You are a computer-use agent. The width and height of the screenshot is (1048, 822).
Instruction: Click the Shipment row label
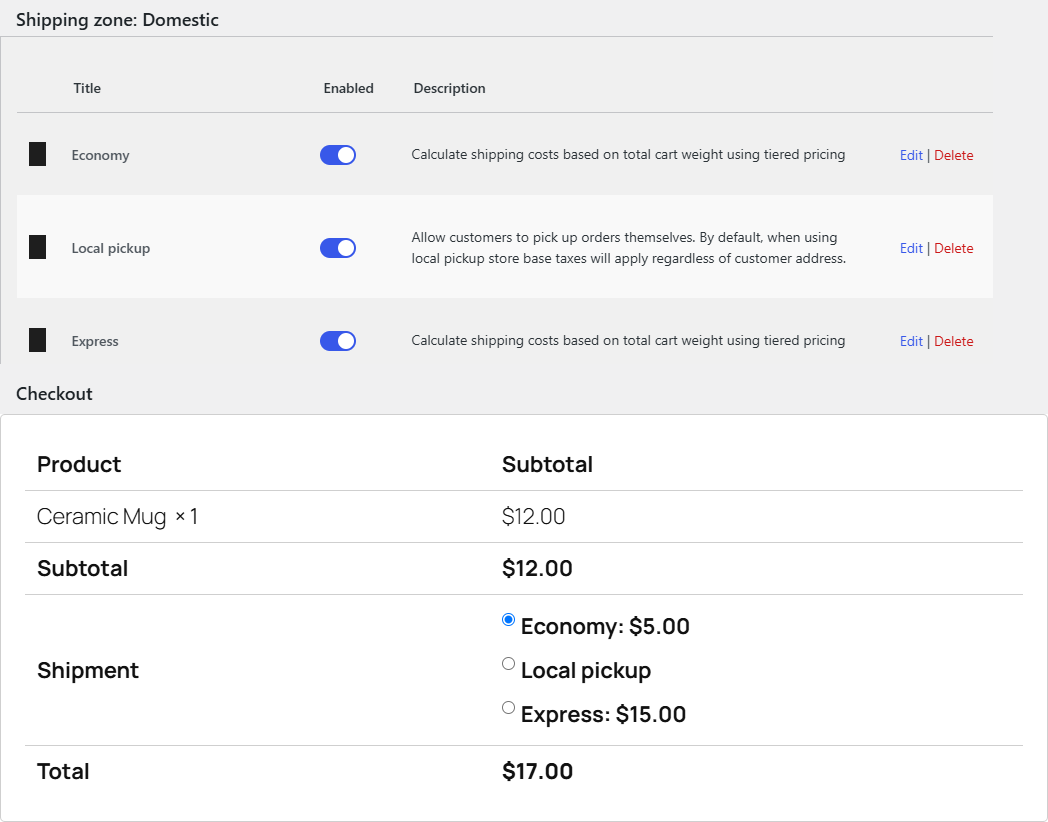[88, 670]
